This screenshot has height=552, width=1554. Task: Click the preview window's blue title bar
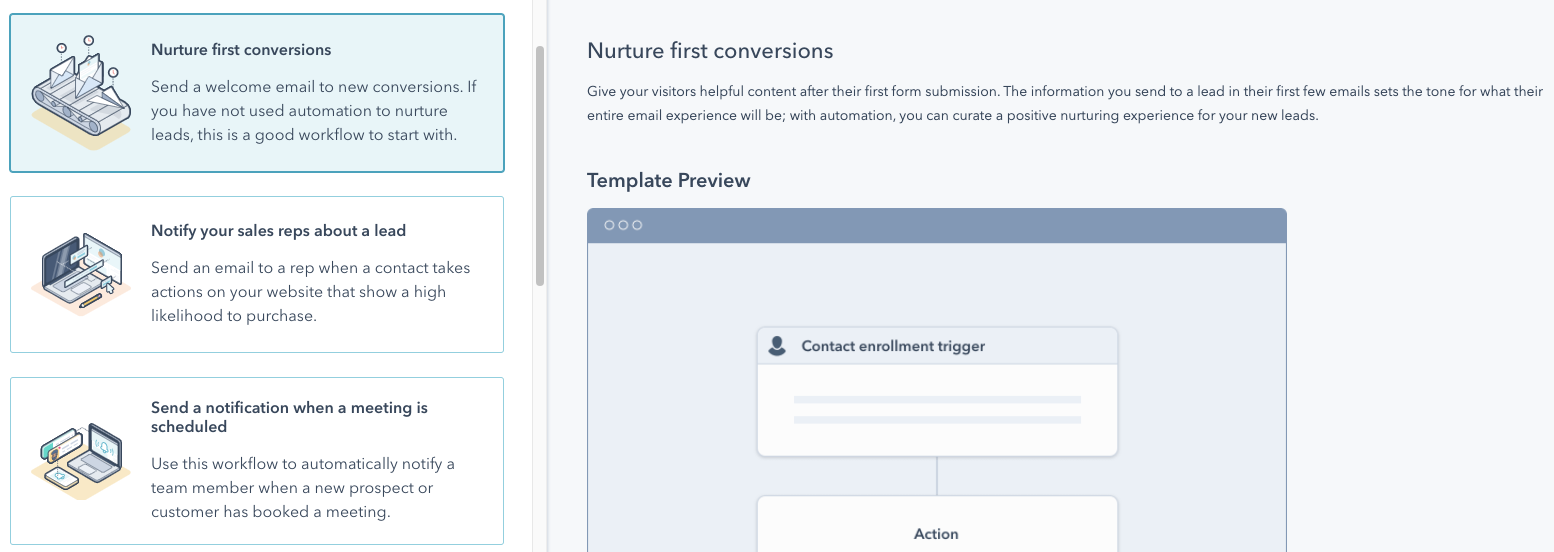point(937,225)
